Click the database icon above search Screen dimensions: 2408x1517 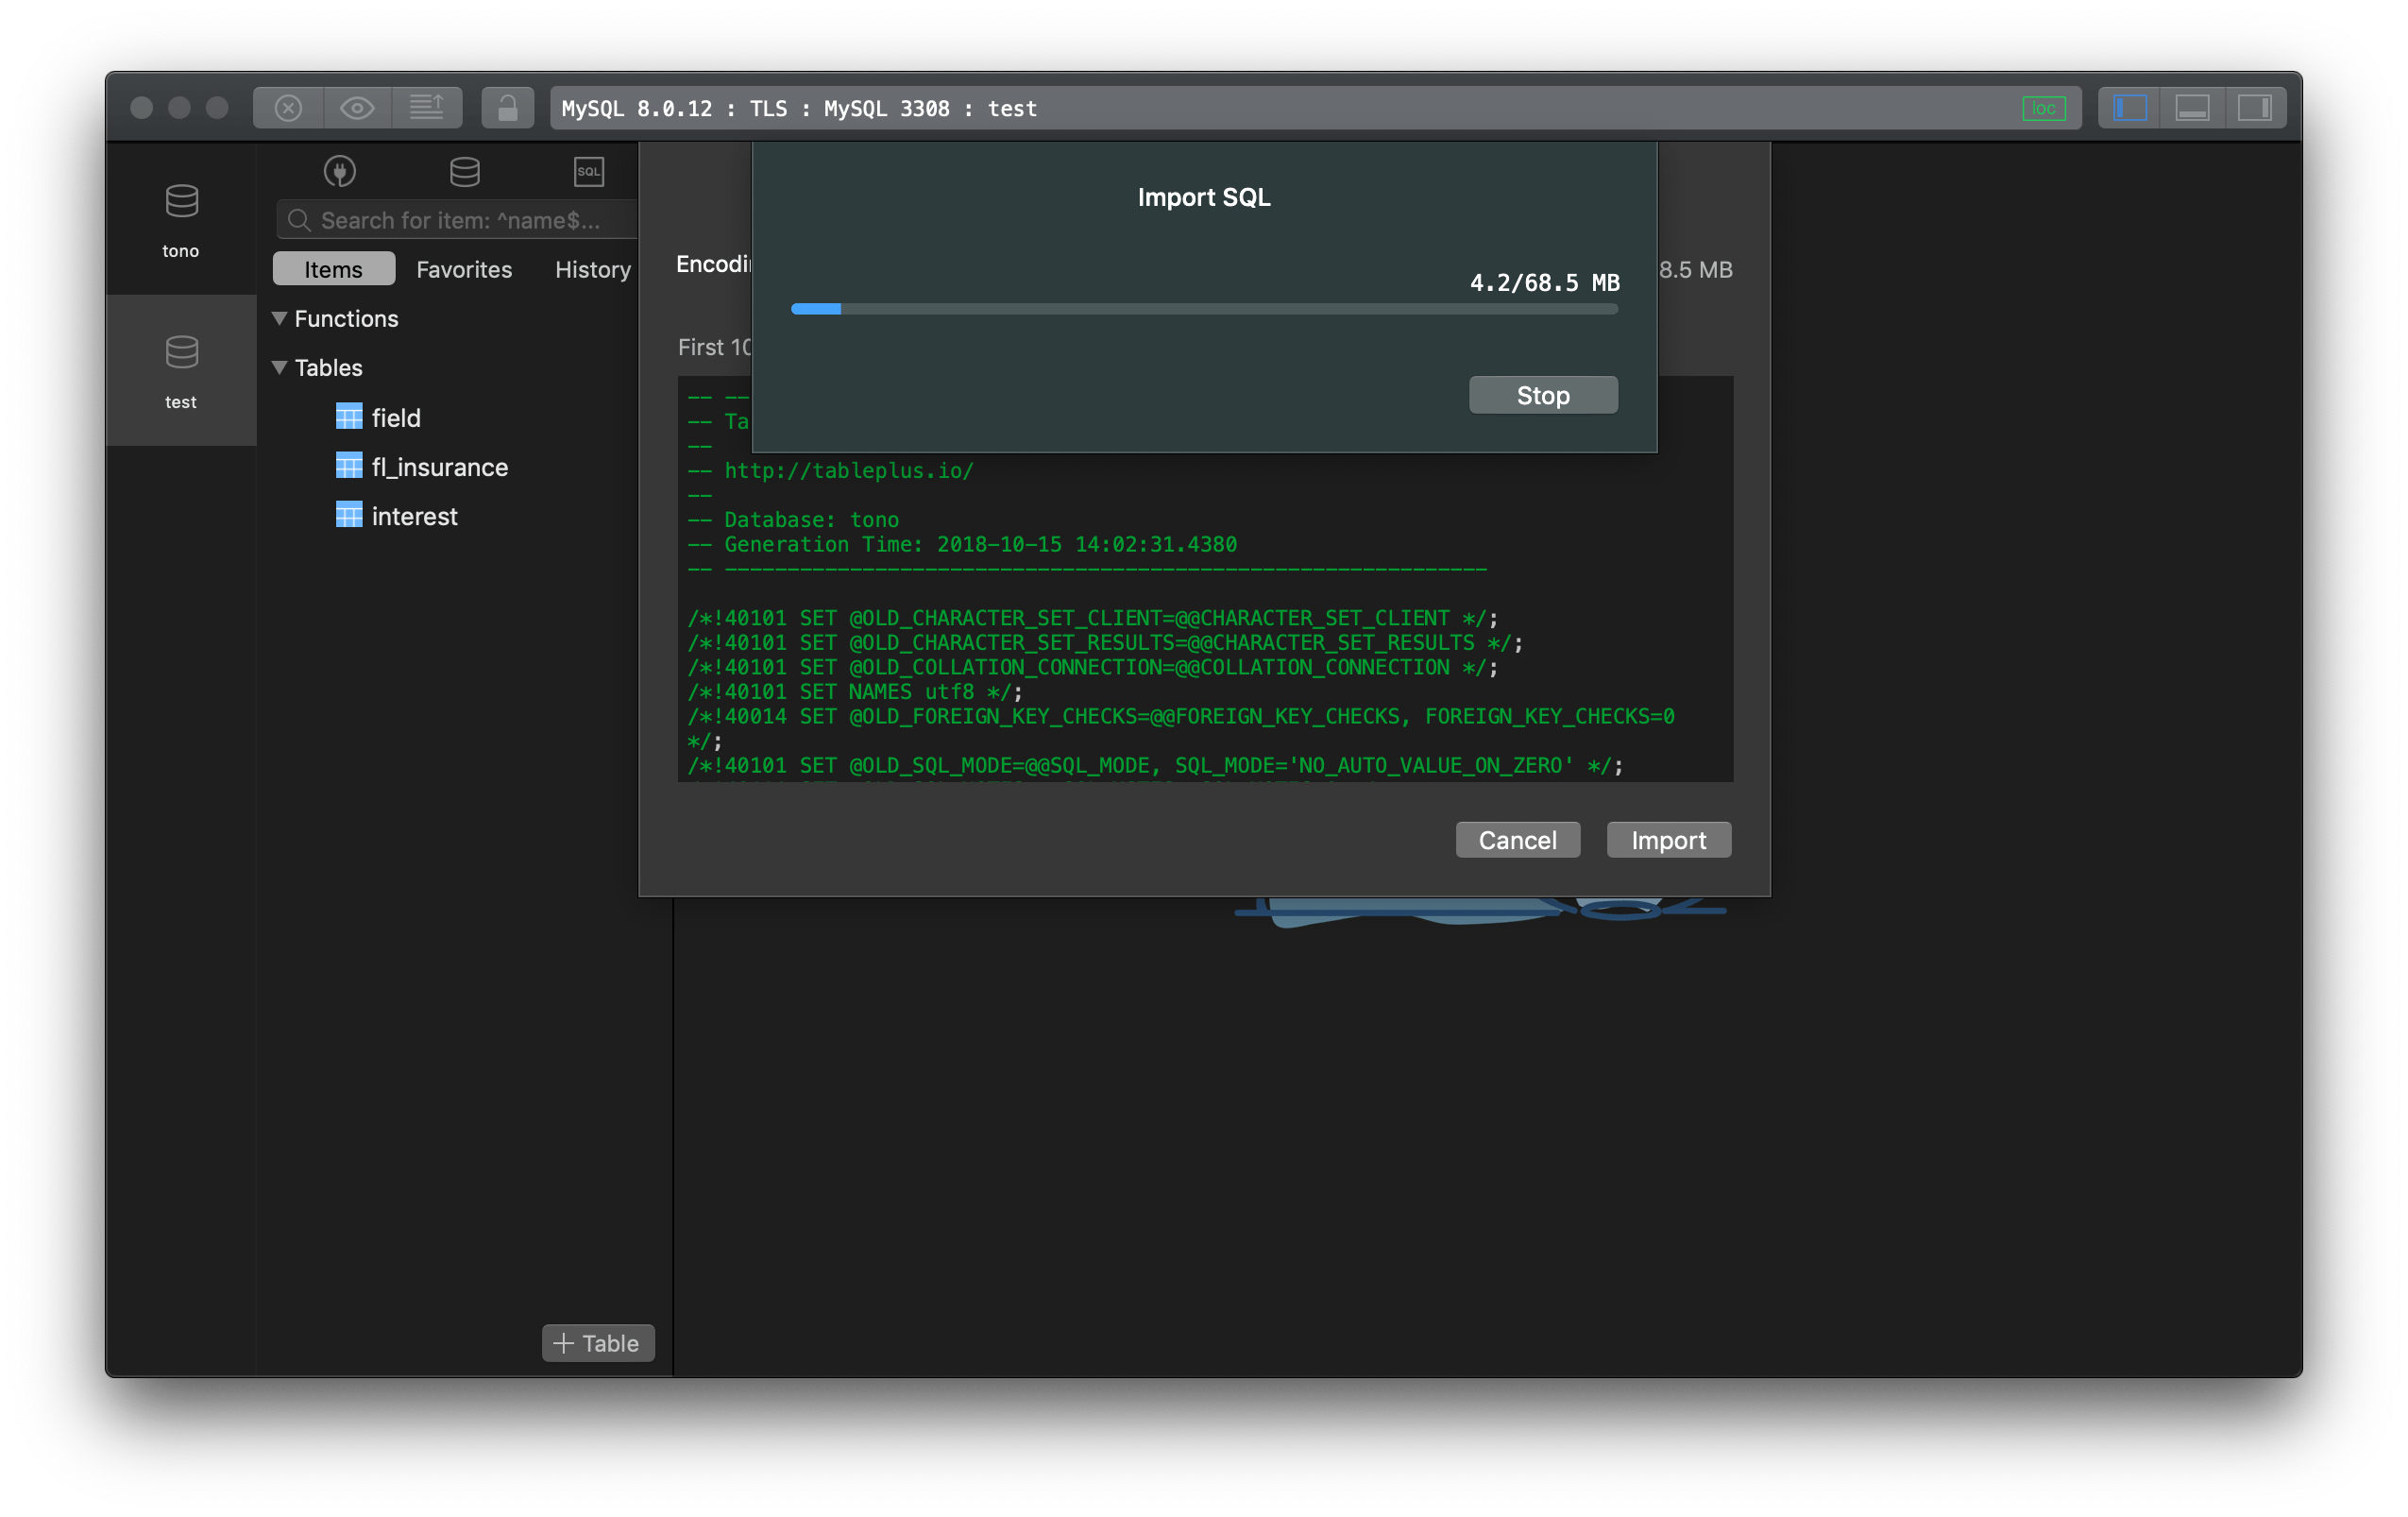click(465, 172)
